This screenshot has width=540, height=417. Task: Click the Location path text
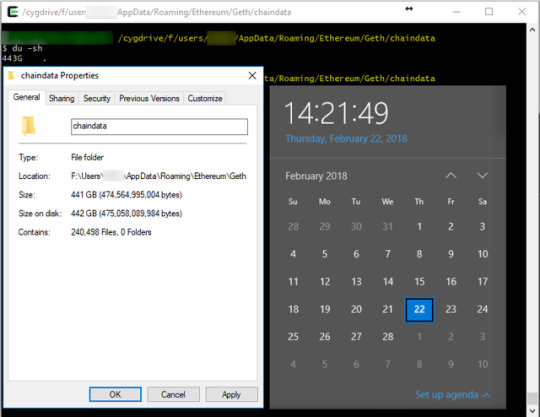click(x=158, y=176)
